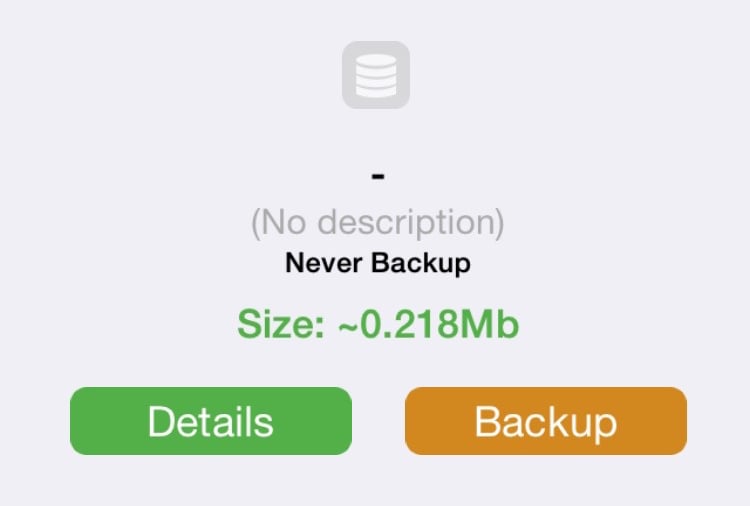Click the green 'Size: ~0.218Mb' text
Screen dimensions: 750x506
378,324
